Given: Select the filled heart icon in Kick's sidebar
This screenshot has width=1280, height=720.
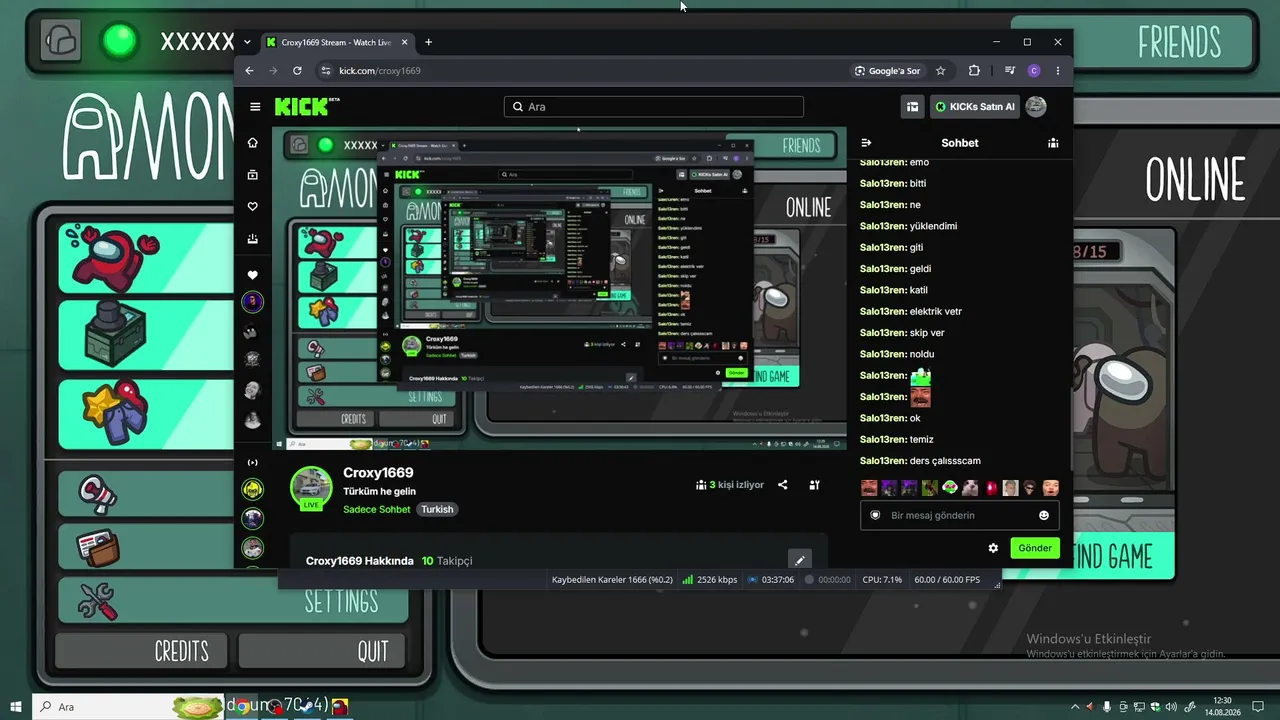Looking at the screenshot, I should tap(253, 275).
